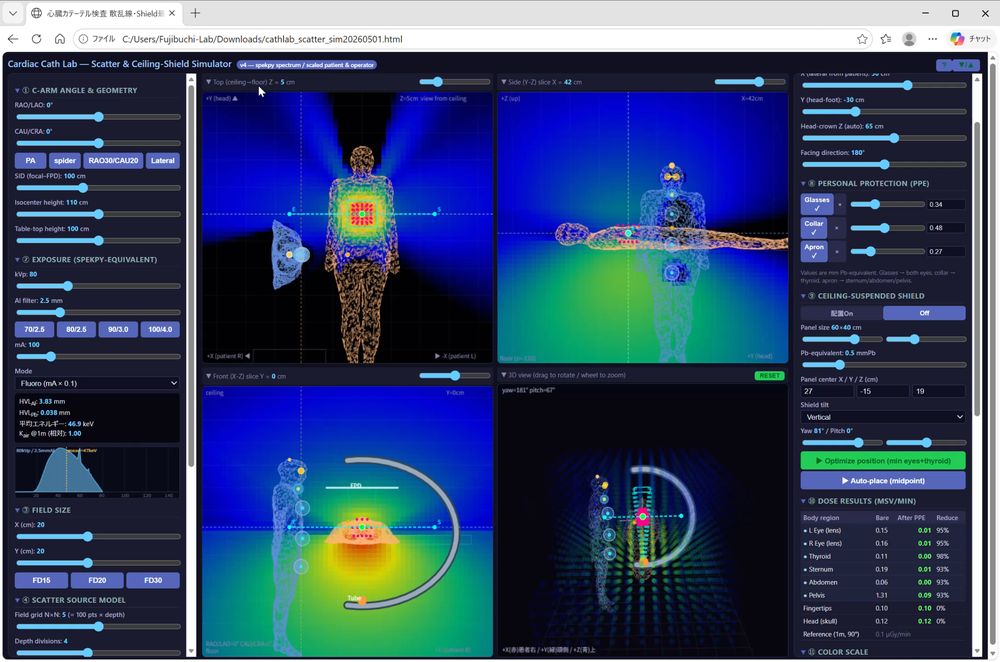Screen dimensions: 1000x662
Task: Close the cath lab simulator browser tab
Action: click(x=172, y=13)
